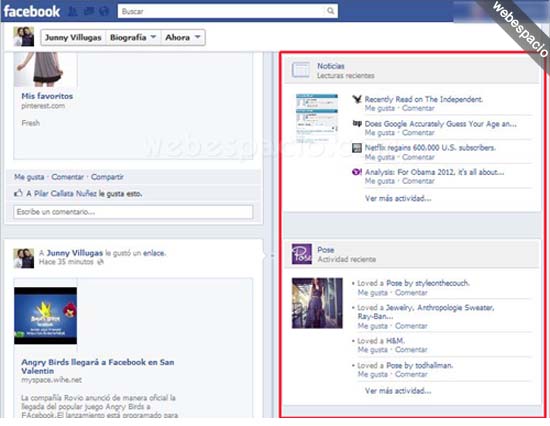Open the Pose heading link
Image resolution: width=550 pixels, height=426 pixels.
point(326,250)
